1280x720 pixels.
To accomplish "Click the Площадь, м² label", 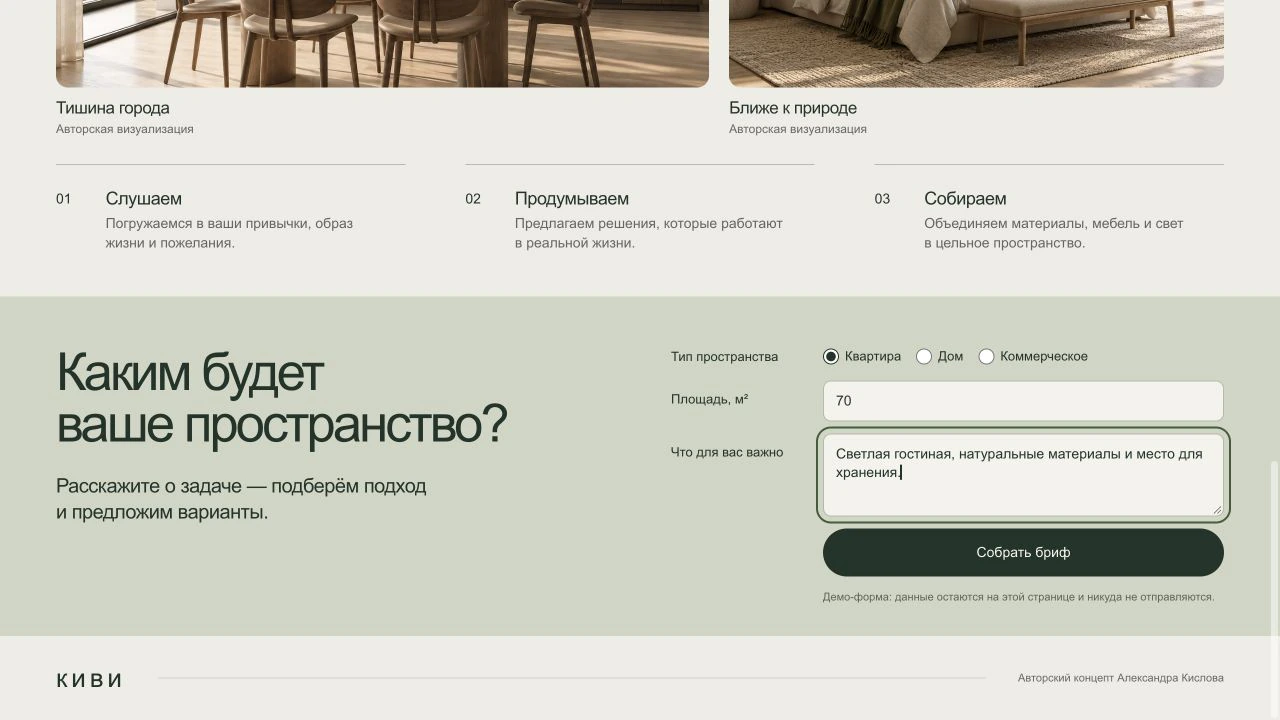I will click(x=710, y=400).
